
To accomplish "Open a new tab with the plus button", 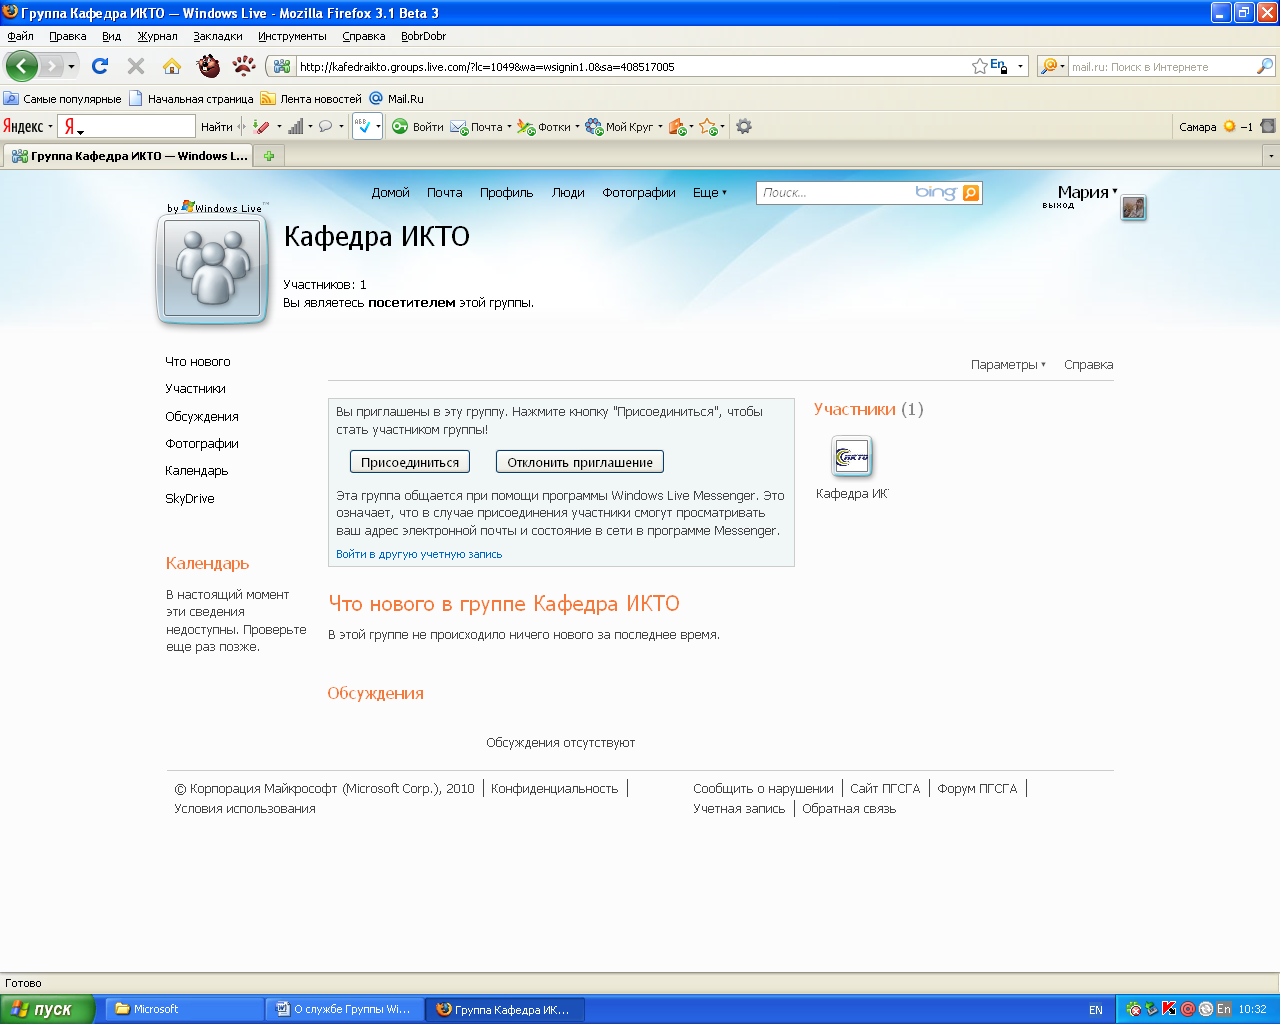I will coord(268,156).
